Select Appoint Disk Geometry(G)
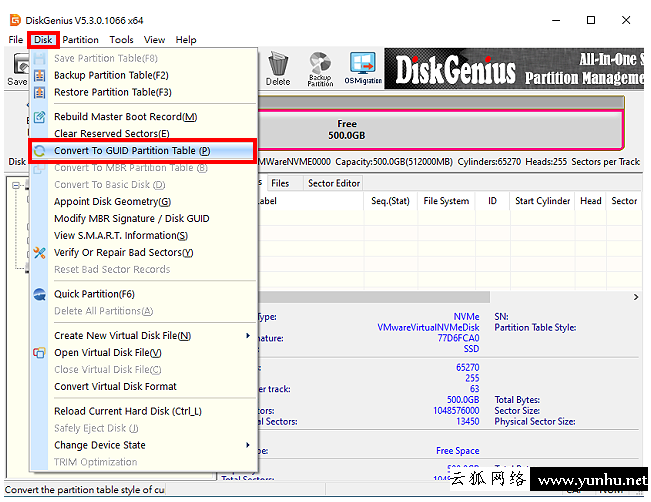 coord(113,201)
